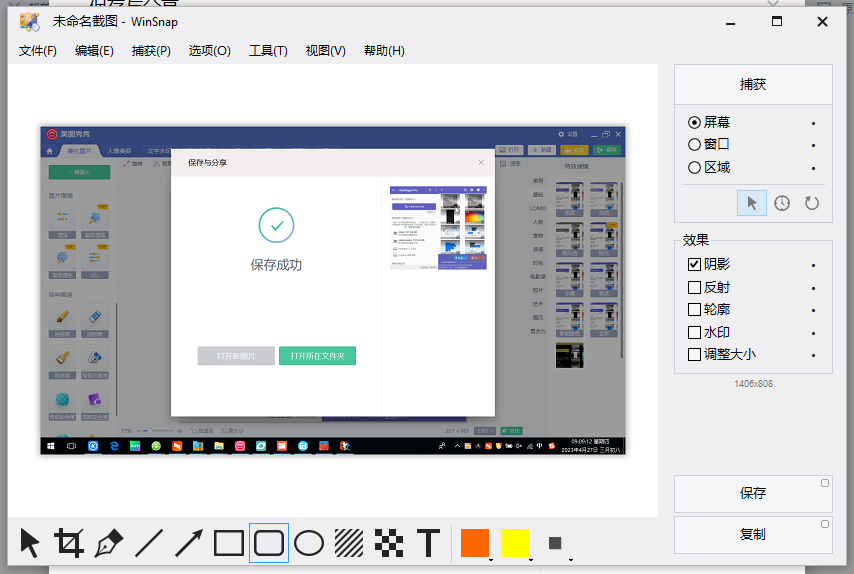Click the orange color swatch
854x574 pixels.
point(475,543)
